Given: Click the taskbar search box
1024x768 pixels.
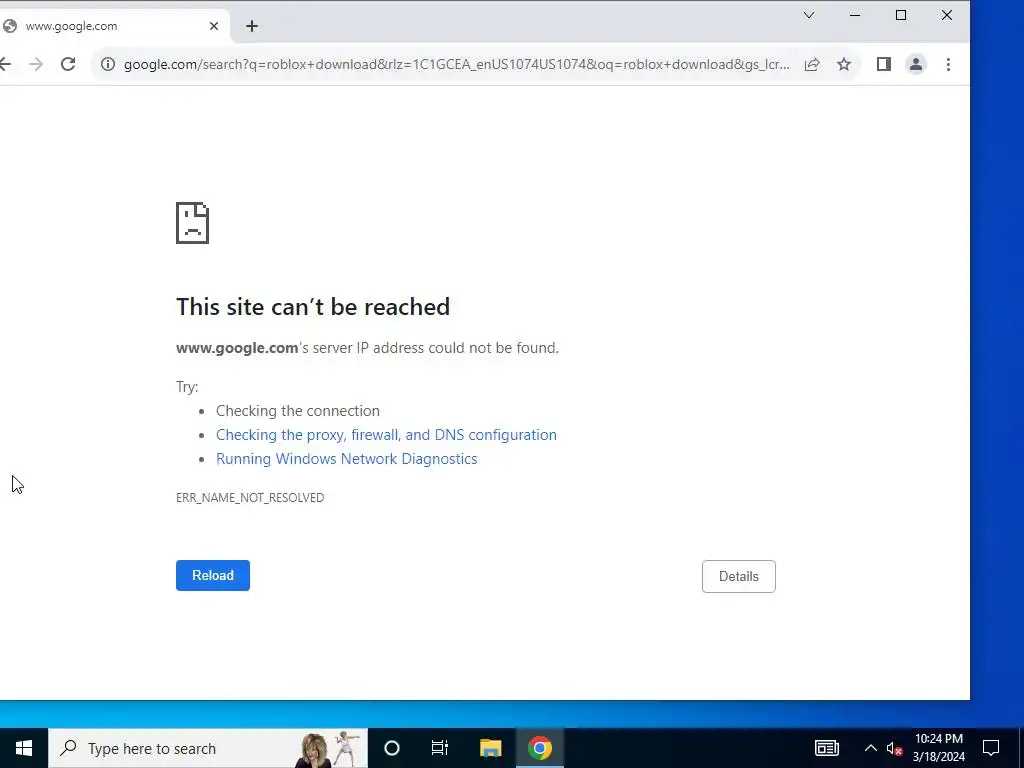Looking at the screenshot, I should click(x=208, y=748).
